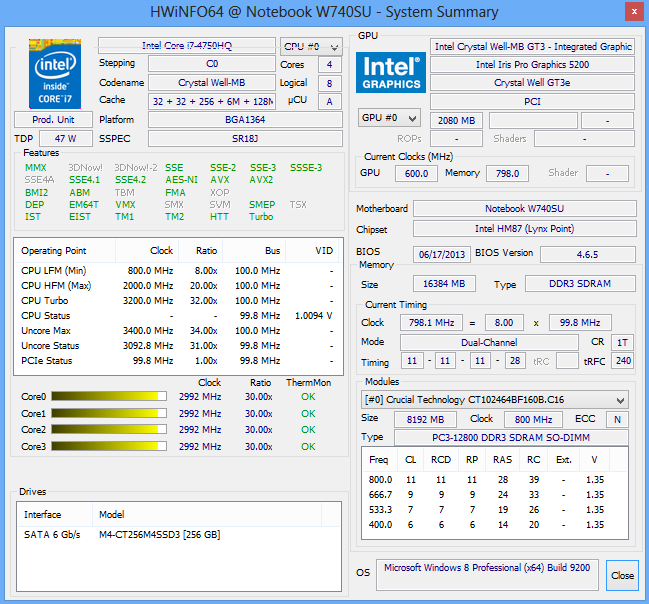Click the Core0 clock 2992 MHz value

[x=200, y=397]
